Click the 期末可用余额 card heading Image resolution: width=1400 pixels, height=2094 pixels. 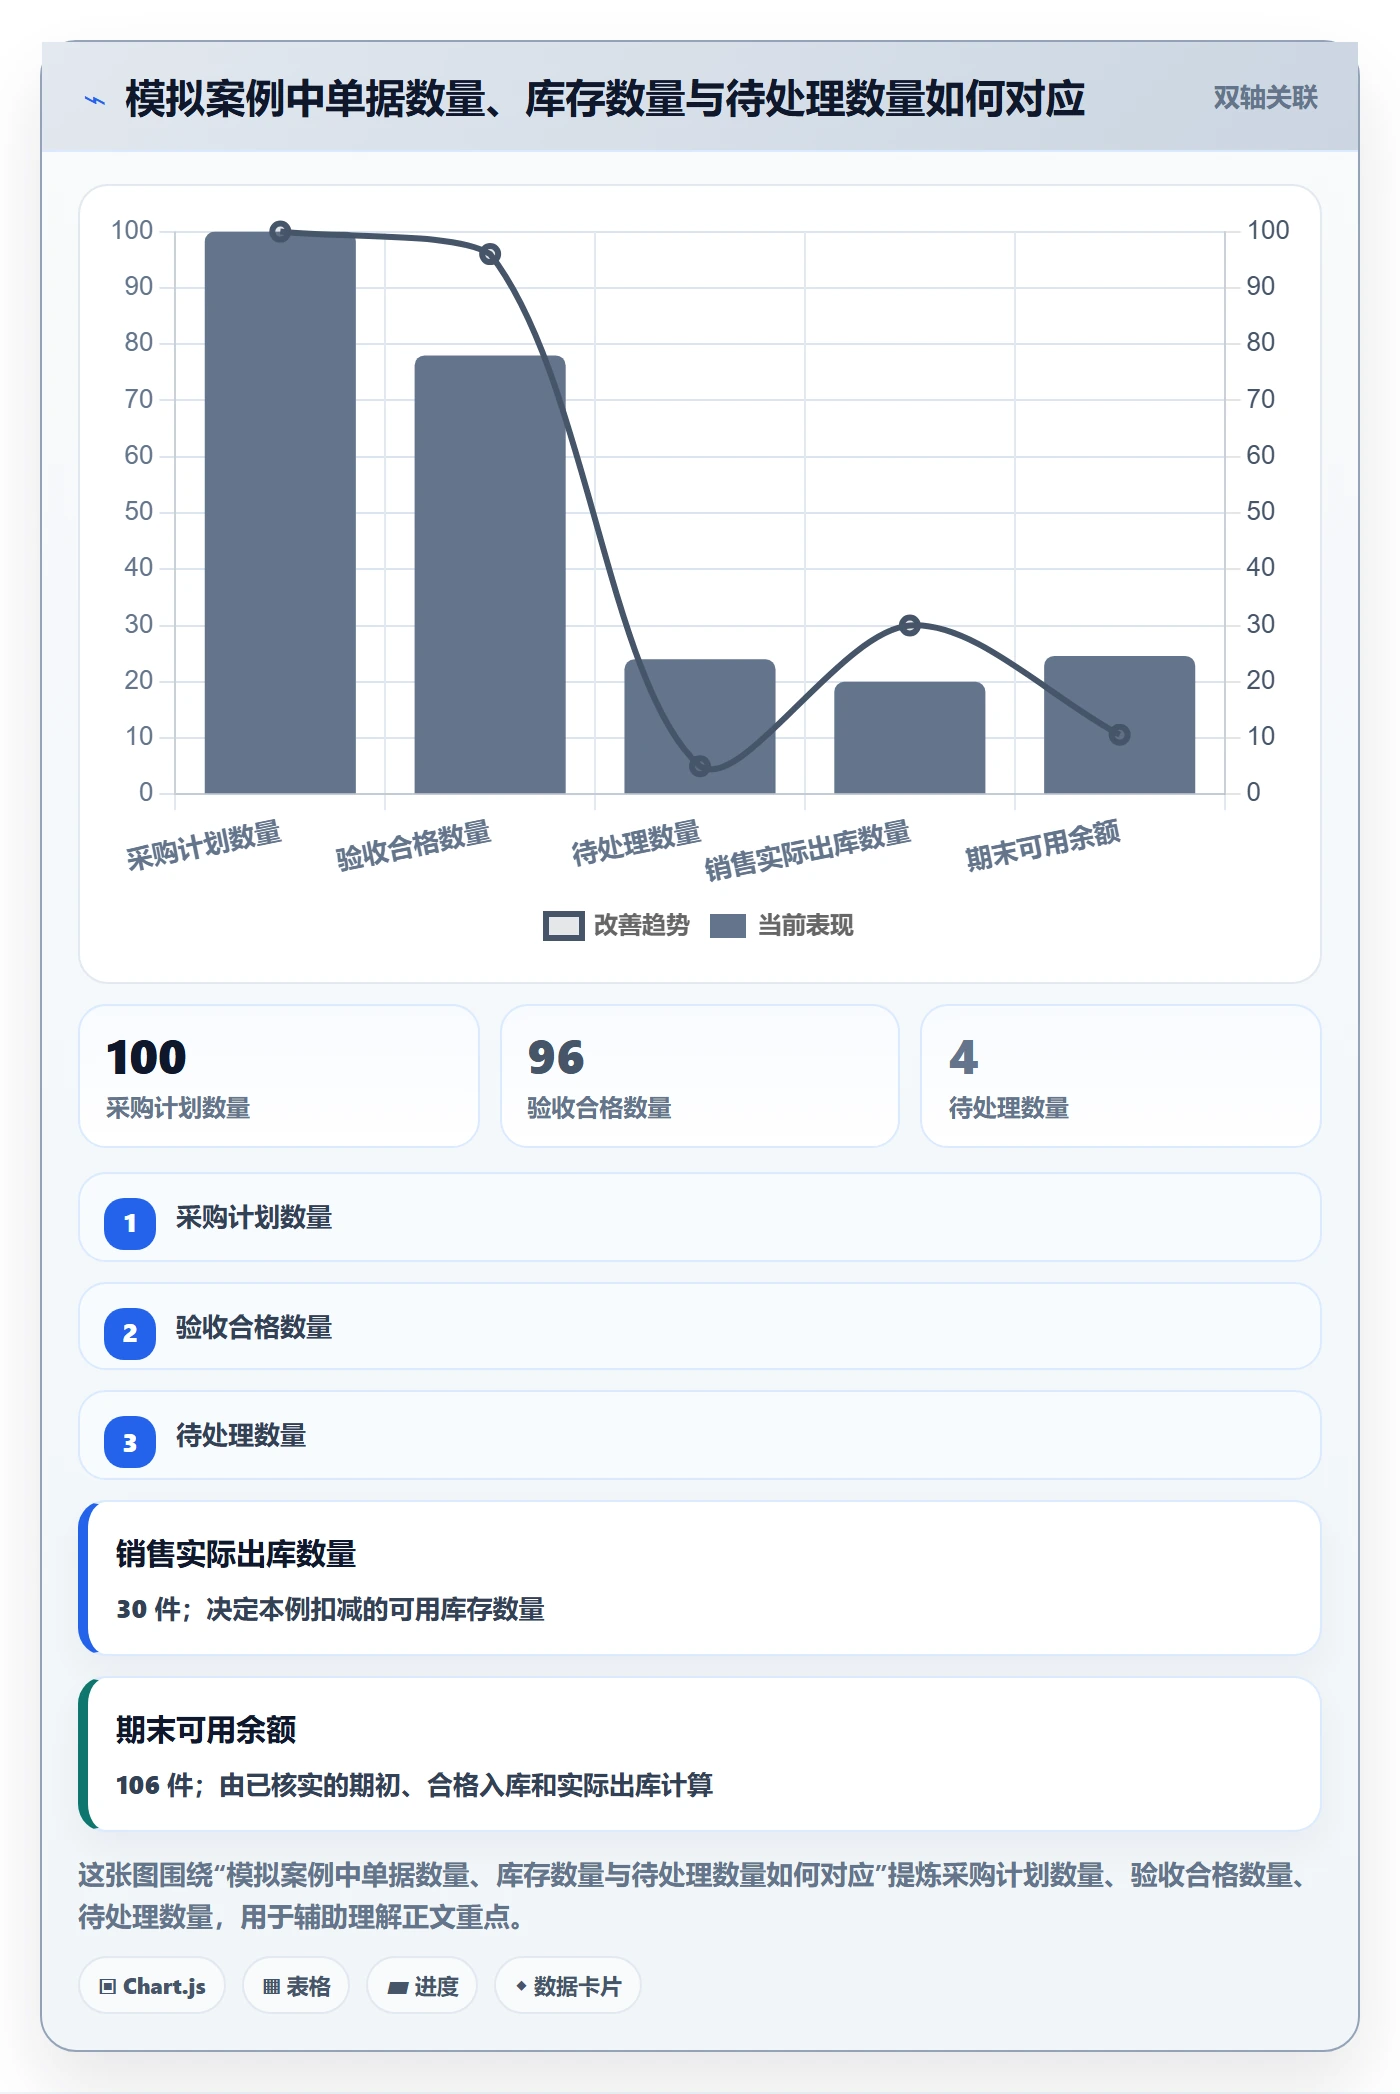click(x=206, y=1730)
